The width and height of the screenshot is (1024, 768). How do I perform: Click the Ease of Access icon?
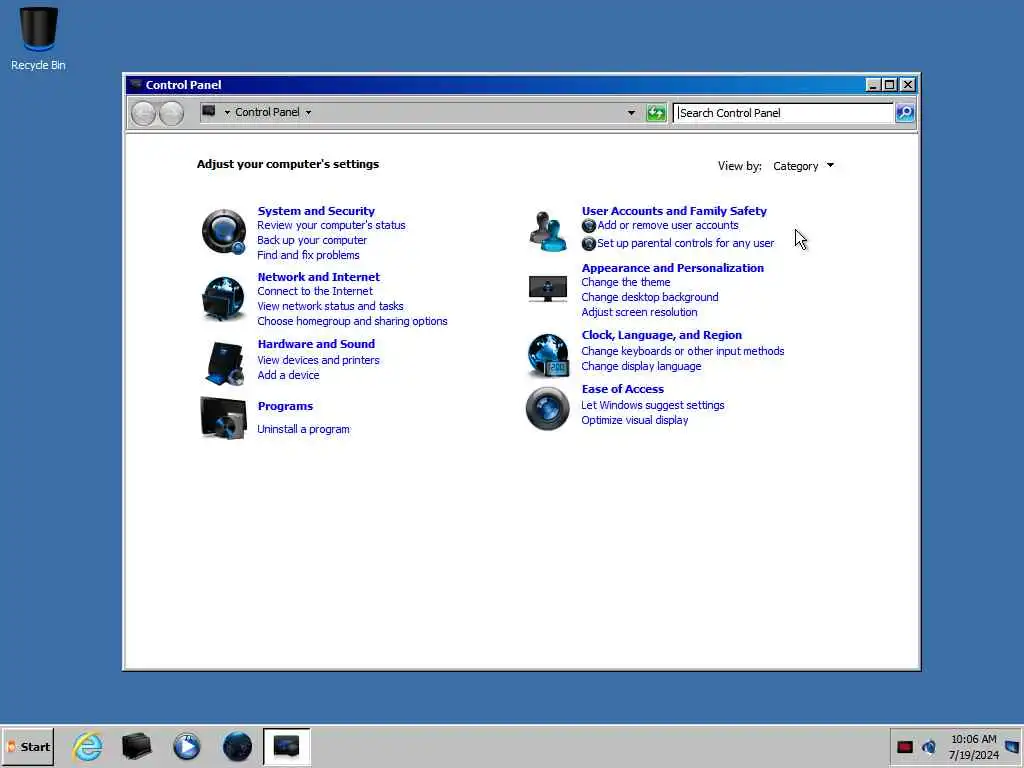[x=547, y=408]
